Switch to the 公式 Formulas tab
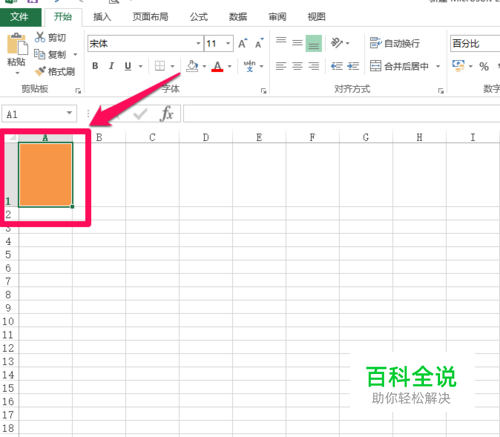The height and width of the screenshot is (437, 500). tap(199, 17)
